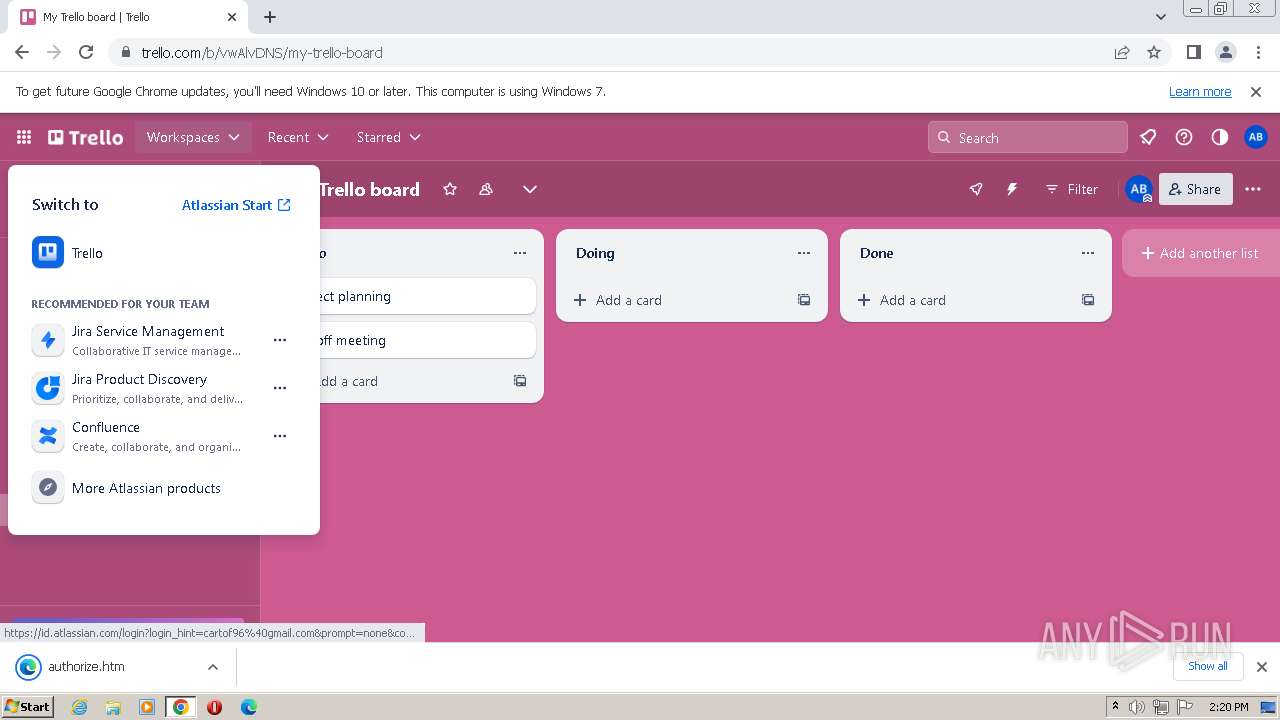Viewport: 1280px width, 720px height.
Task: Click the AB board member avatar
Action: 1138,189
